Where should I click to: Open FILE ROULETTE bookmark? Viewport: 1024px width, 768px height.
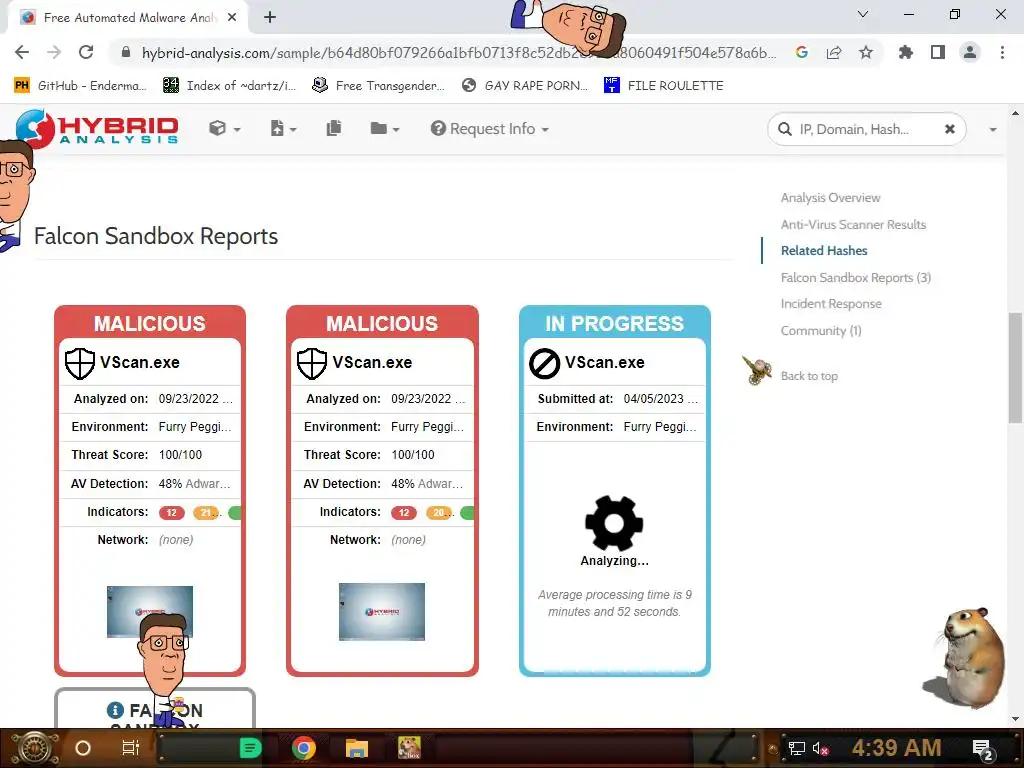(664, 86)
